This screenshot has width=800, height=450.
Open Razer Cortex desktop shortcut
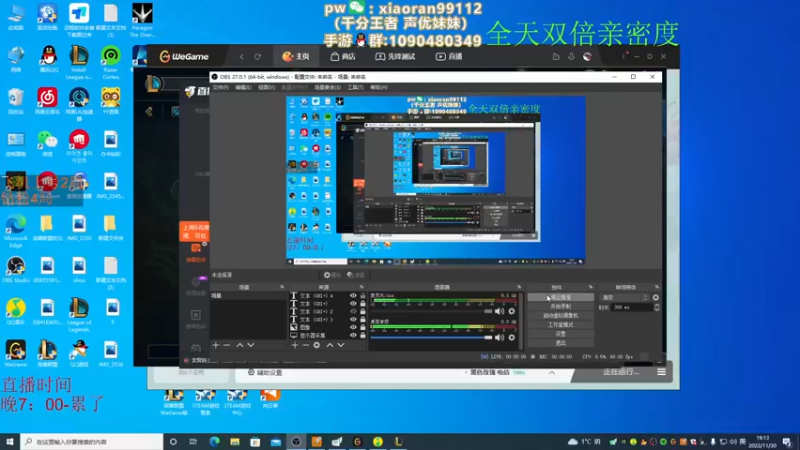tap(111, 63)
